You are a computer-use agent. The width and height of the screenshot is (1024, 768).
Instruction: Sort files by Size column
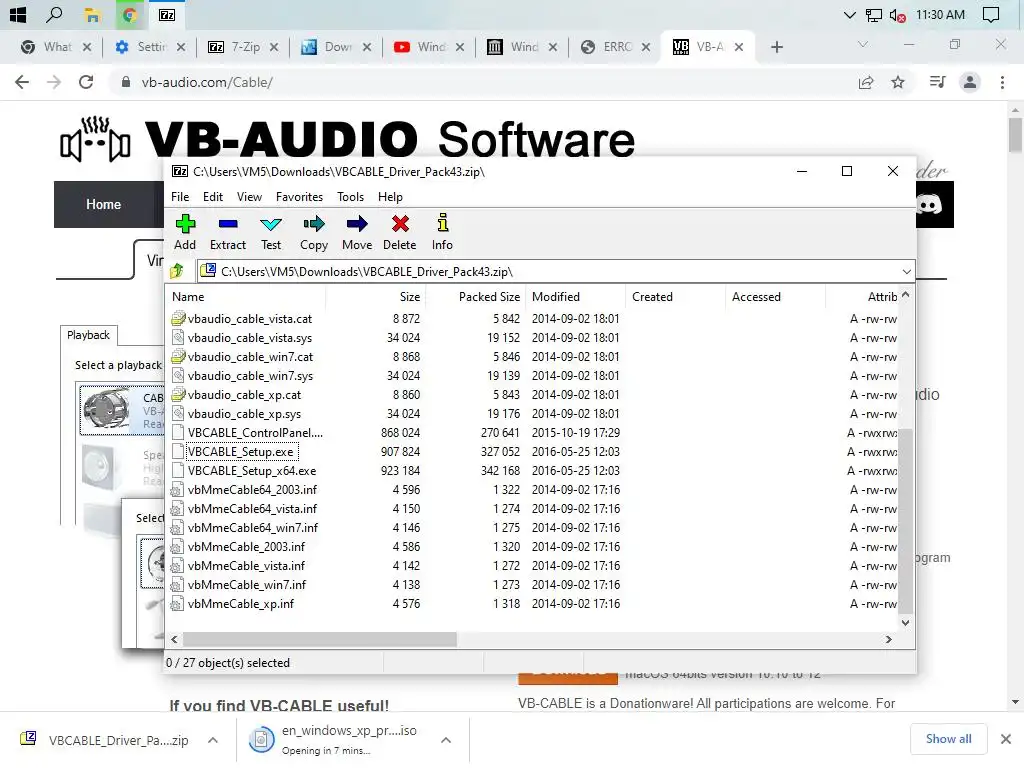(376, 296)
